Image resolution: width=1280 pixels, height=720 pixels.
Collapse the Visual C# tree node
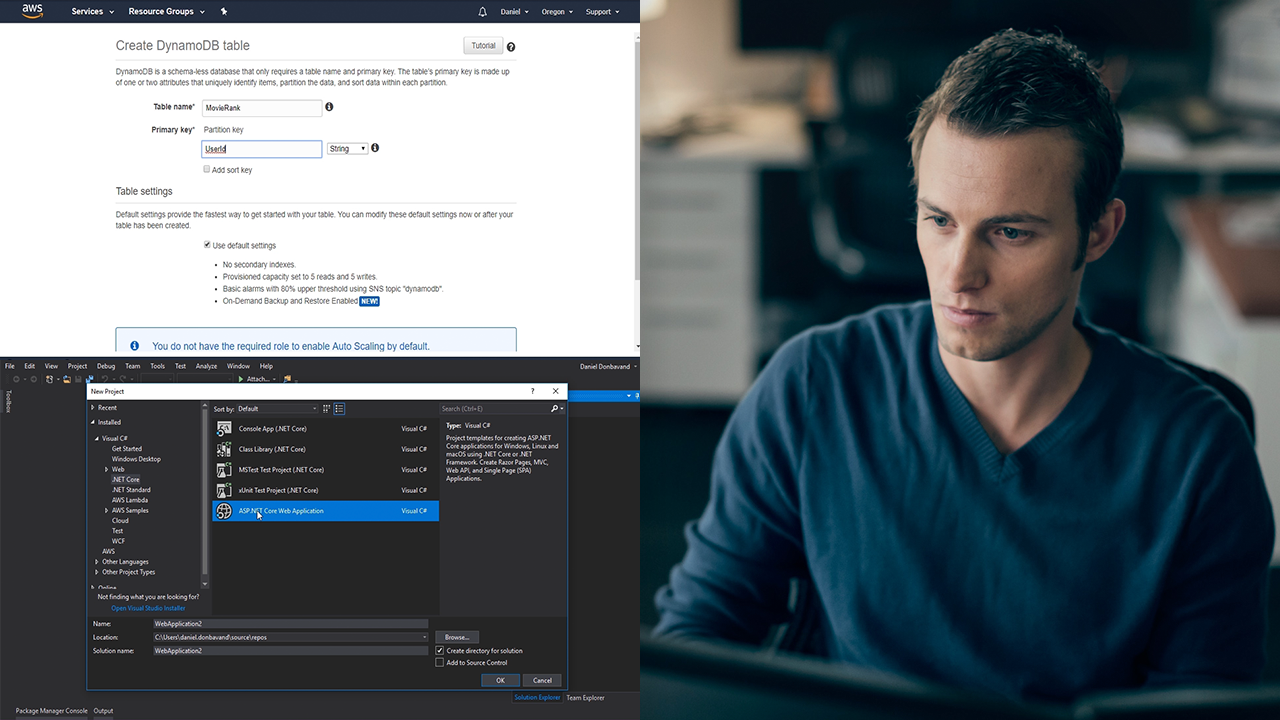coord(98,438)
